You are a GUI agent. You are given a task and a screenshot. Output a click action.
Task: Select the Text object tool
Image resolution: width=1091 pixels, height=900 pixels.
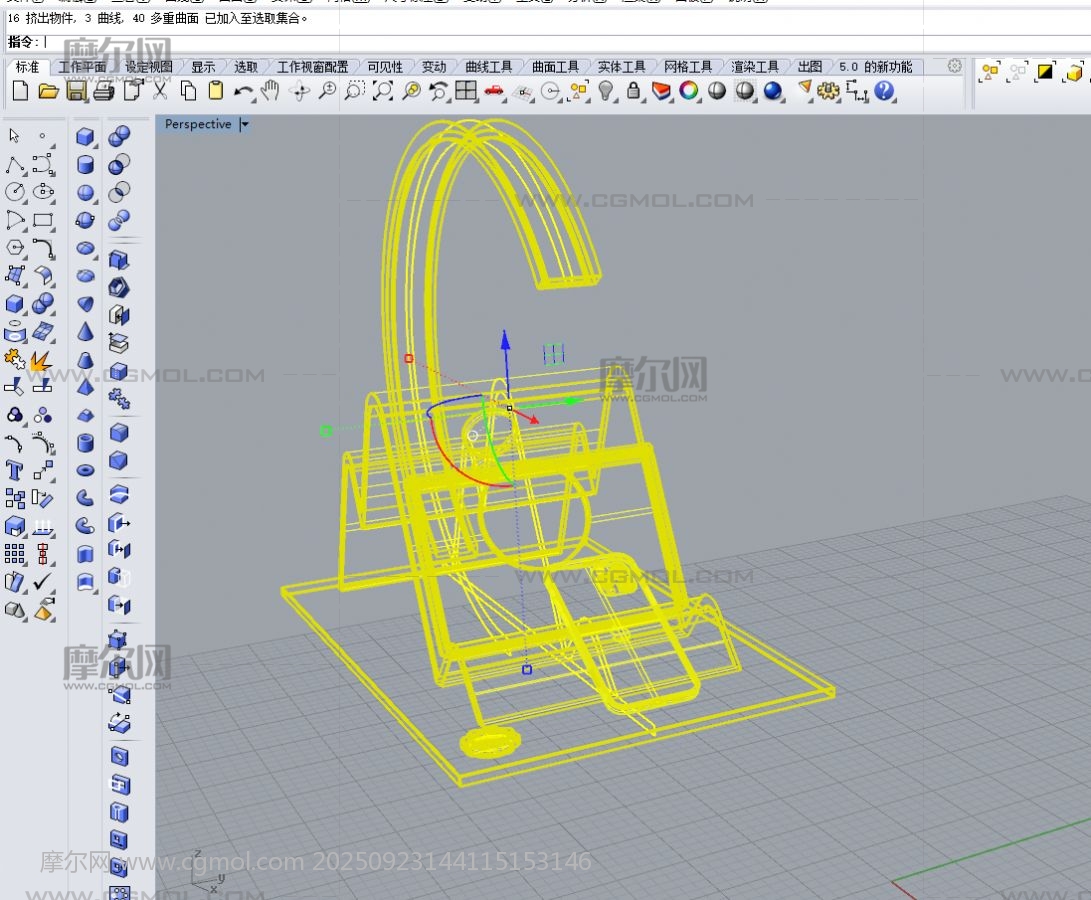14,470
